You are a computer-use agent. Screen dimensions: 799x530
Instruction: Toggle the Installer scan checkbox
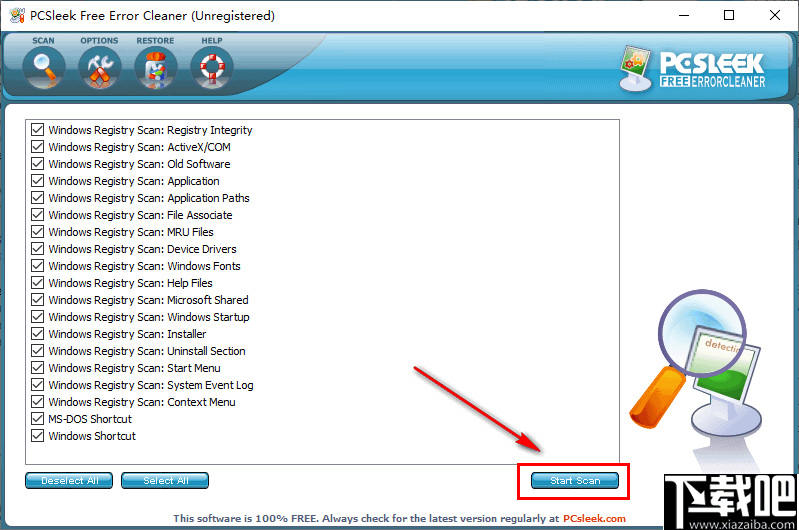37,333
